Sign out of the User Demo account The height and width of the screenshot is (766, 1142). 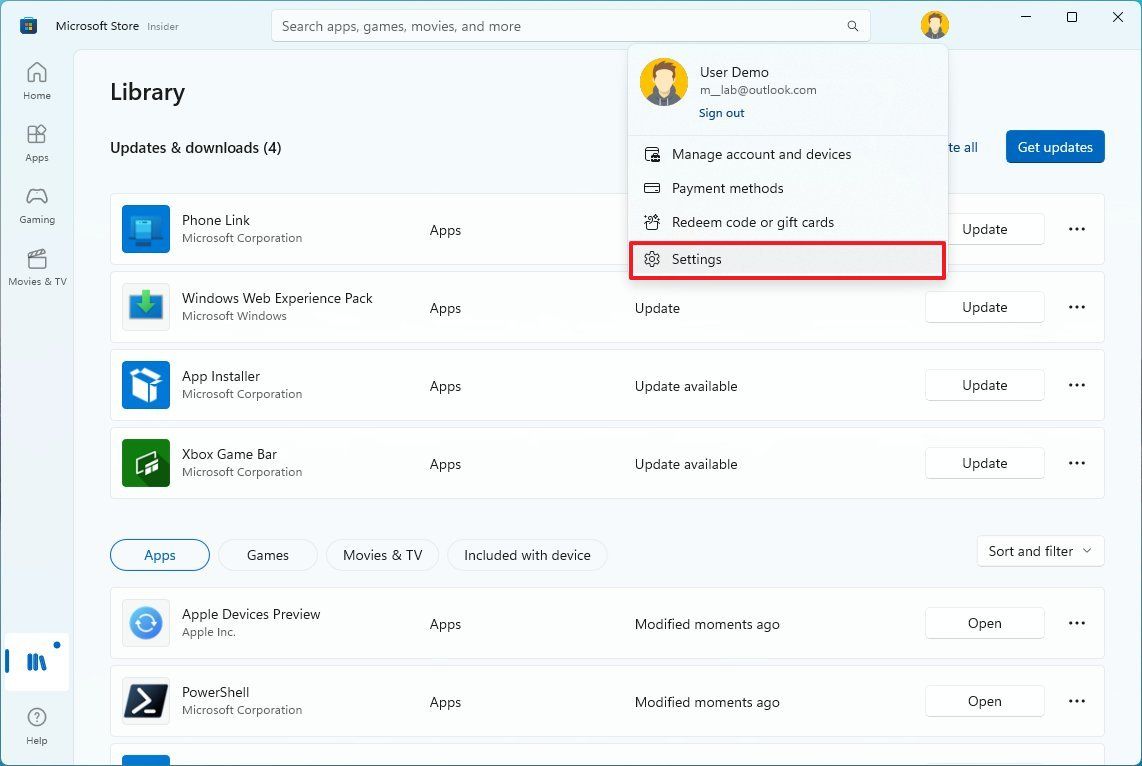721,112
